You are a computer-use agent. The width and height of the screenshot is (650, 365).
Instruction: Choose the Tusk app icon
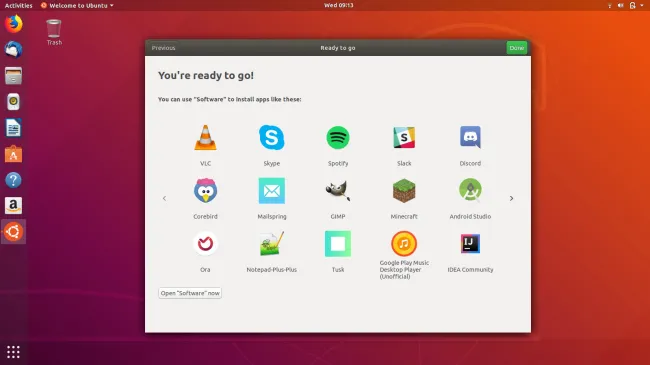pos(338,243)
